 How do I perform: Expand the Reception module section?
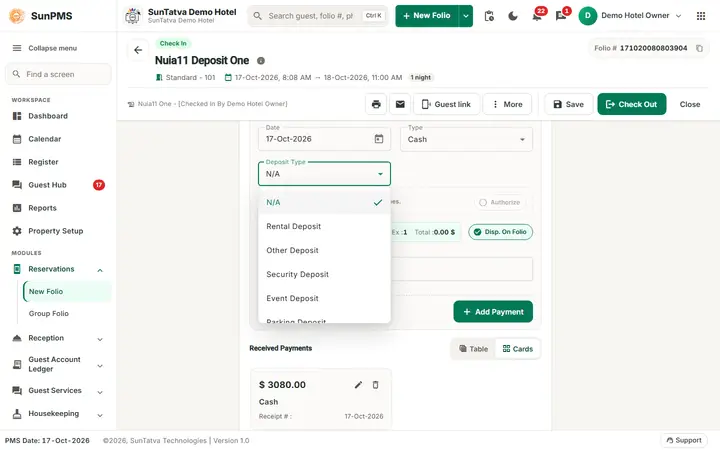(x=100, y=339)
